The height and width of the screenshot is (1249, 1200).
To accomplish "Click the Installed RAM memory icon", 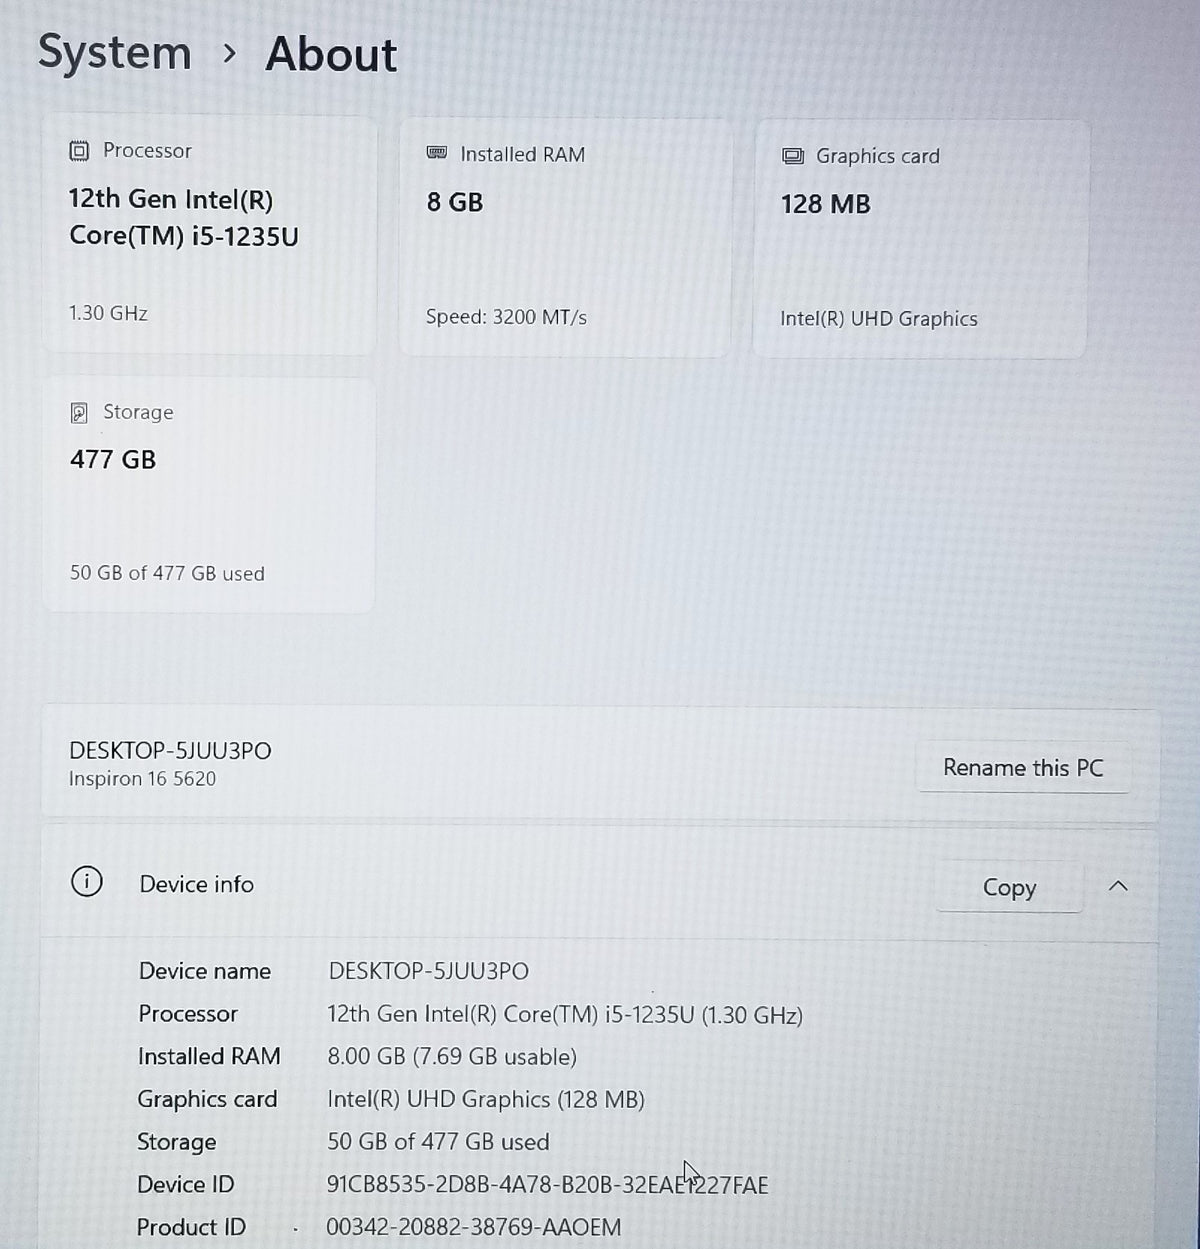I will 437,153.
